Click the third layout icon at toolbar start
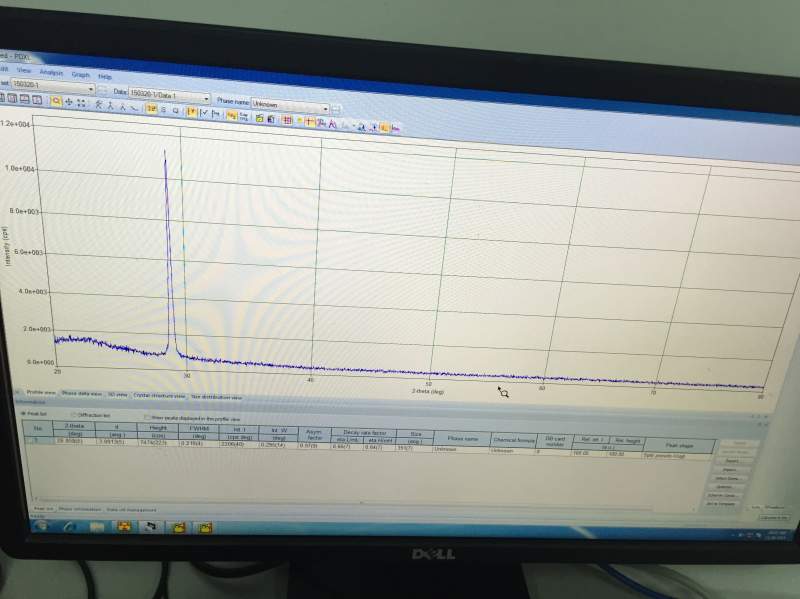800x599 pixels. click(x=24, y=98)
